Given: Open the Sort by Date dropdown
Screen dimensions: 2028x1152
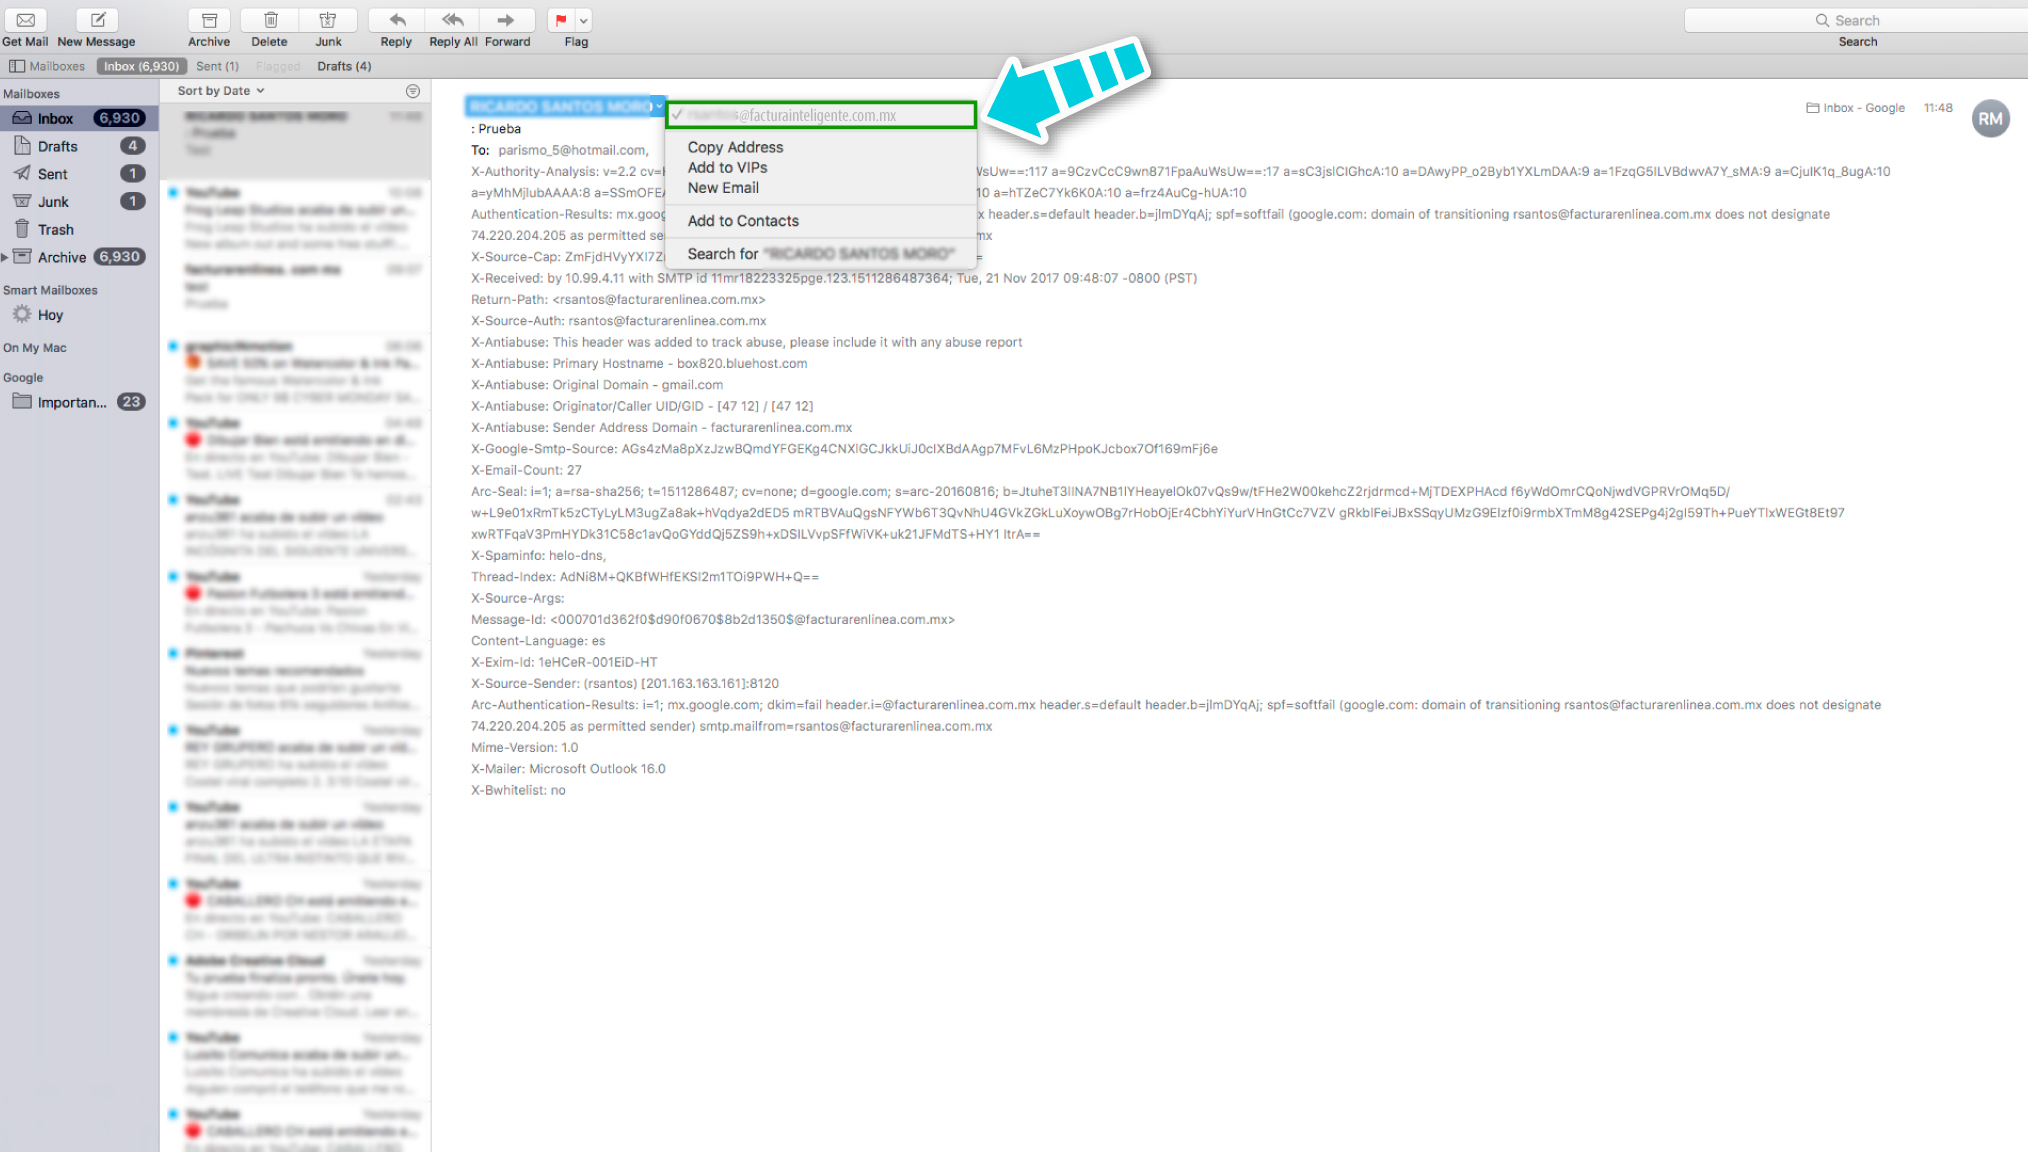Looking at the screenshot, I should 221,91.
